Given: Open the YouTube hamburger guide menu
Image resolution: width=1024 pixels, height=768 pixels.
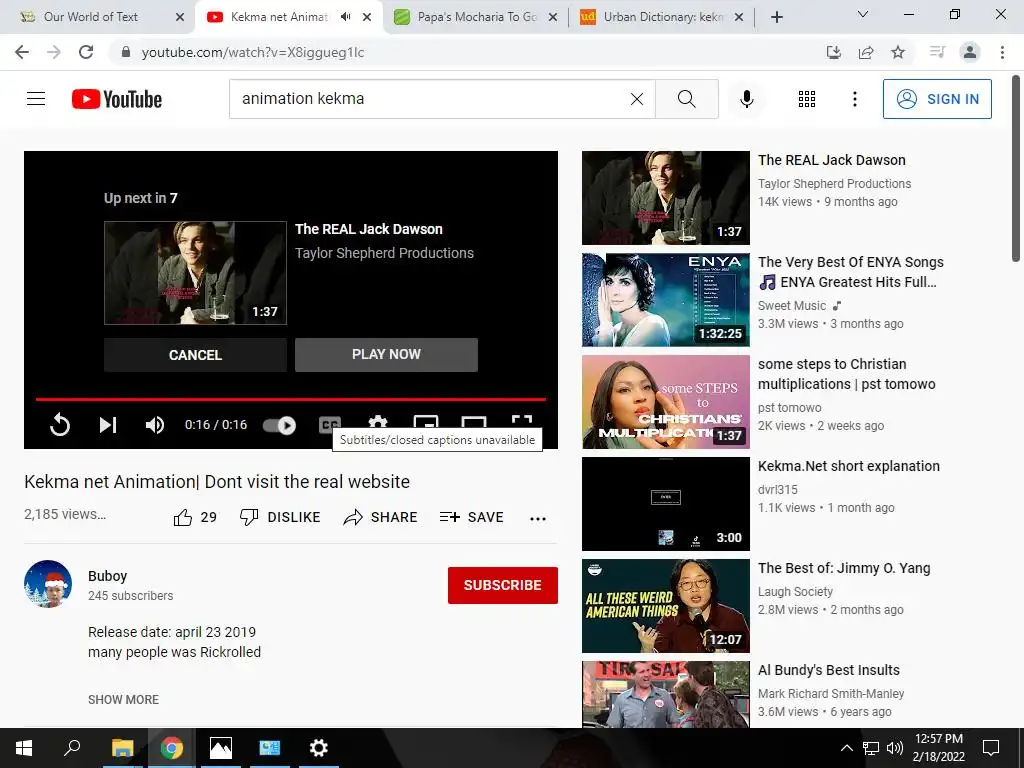Looking at the screenshot, I should [36, 99].
